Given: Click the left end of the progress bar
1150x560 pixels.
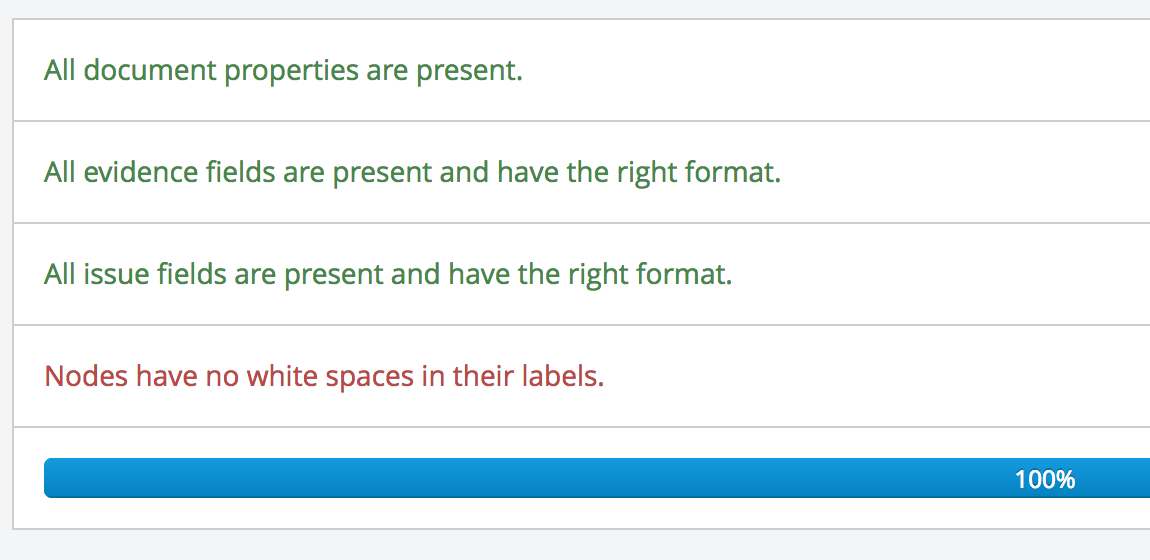Looking at the screenshot, I should click(x=51, y=478).
